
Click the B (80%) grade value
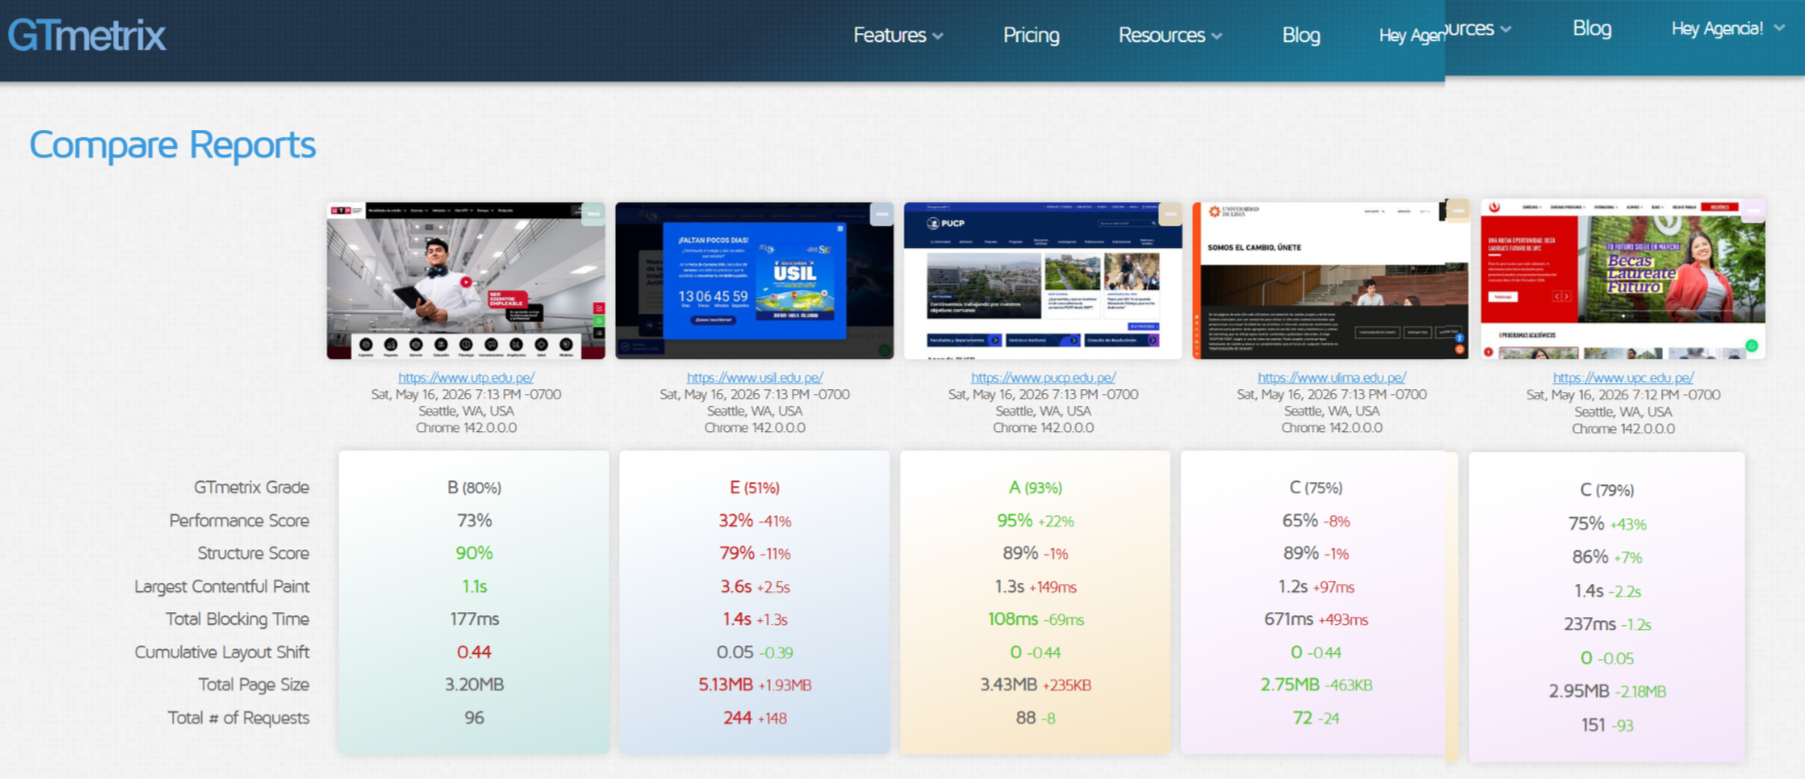[474, 487]
